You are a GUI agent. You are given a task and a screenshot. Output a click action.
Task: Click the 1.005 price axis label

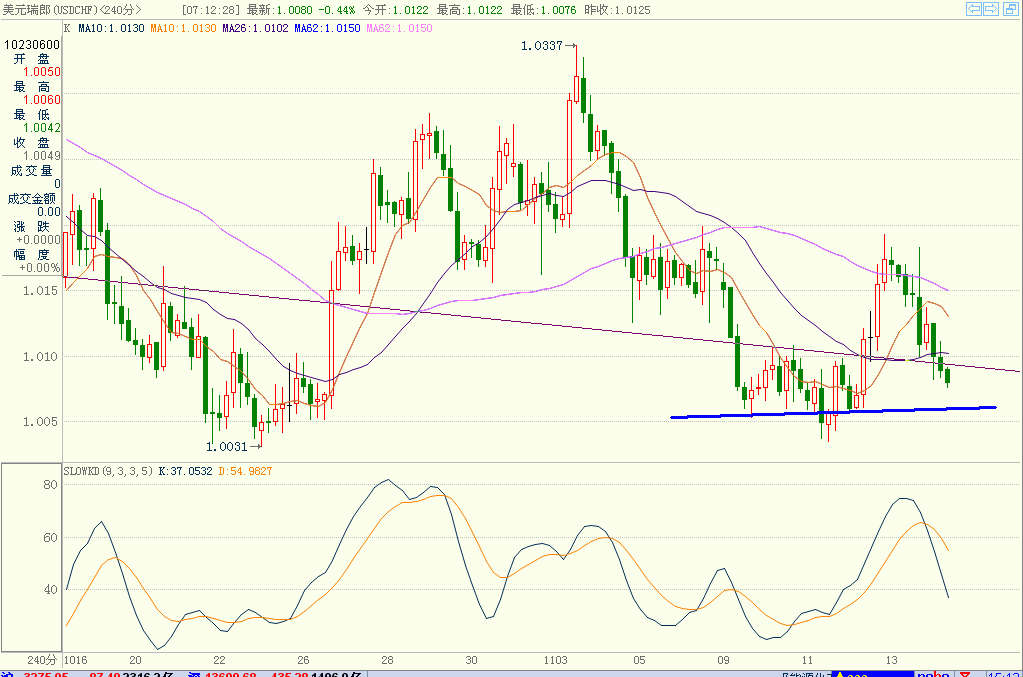coord(40,422)
